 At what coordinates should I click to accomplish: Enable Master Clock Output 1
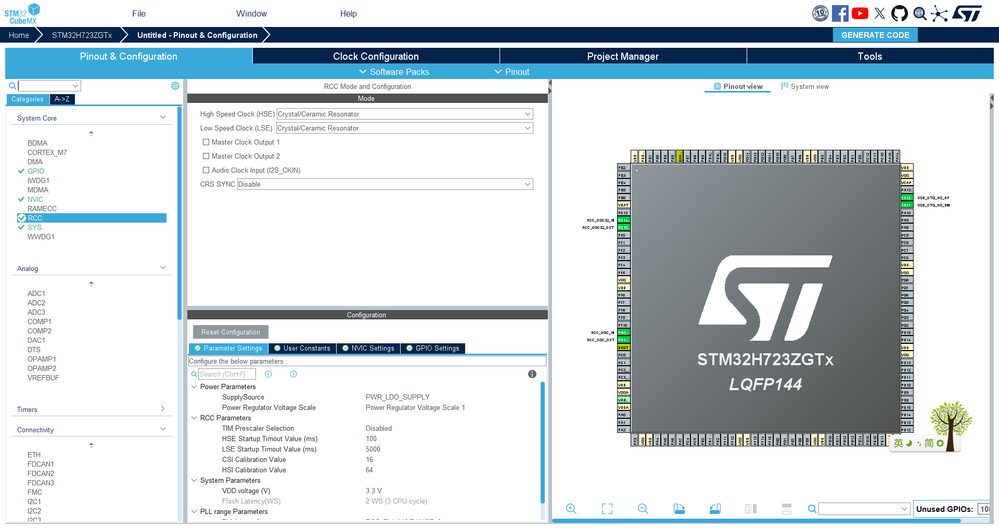click(206, 142)
